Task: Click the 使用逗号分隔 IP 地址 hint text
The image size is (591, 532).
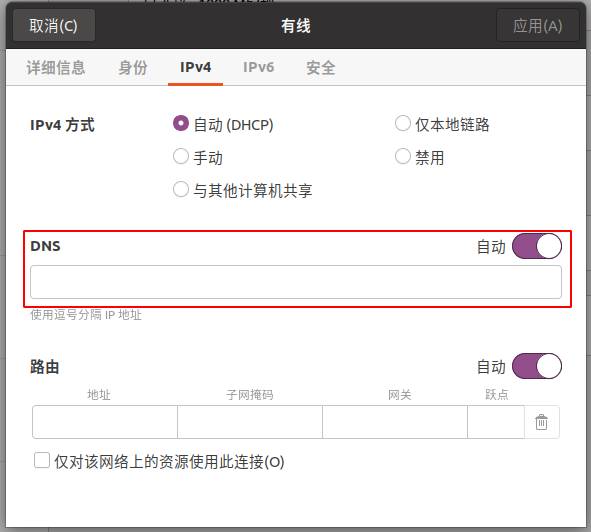Action: coord(86,314)
